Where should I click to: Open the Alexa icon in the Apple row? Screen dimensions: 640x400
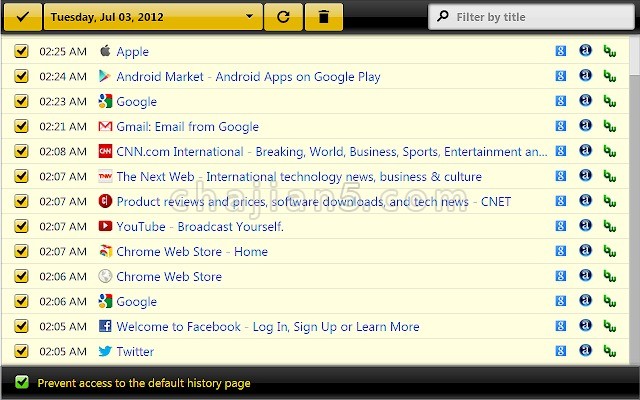point(585,51)
